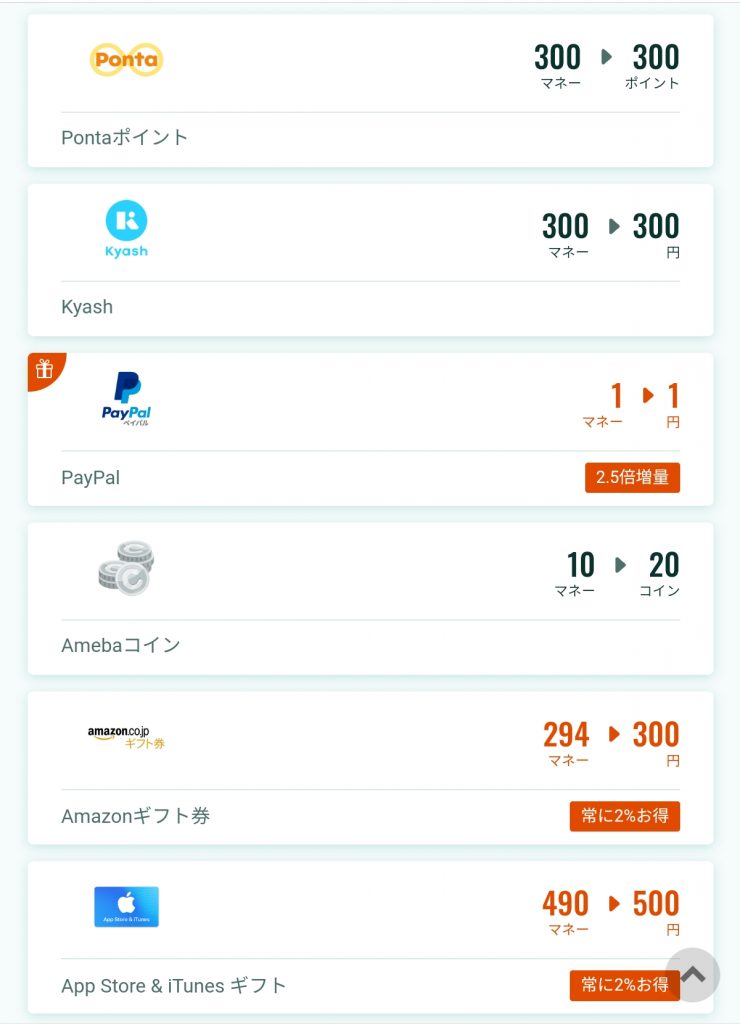Click the 490 マネー to 500 円 rate
Screen dimensions: 740x1024
(x=611, y=912)
